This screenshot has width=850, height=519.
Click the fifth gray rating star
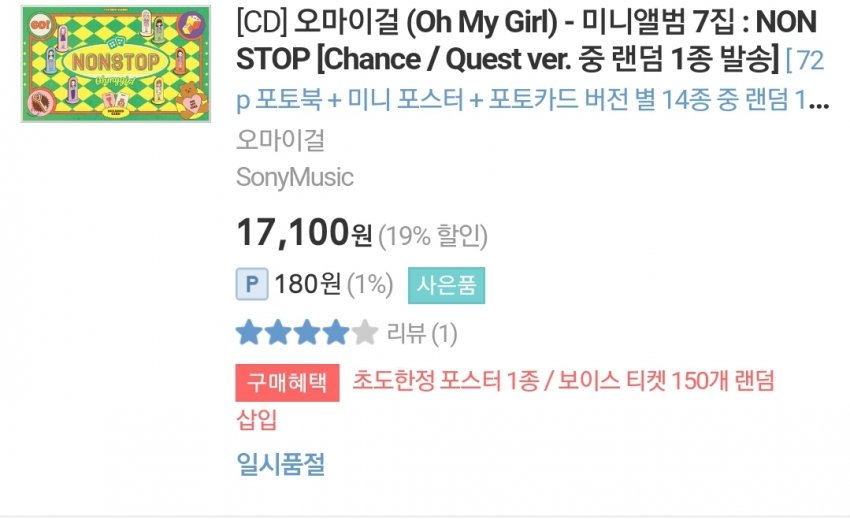click(365, 332)
